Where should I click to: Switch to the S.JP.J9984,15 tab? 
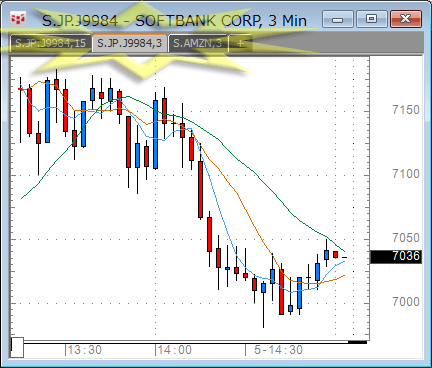(x=50, y=43)
